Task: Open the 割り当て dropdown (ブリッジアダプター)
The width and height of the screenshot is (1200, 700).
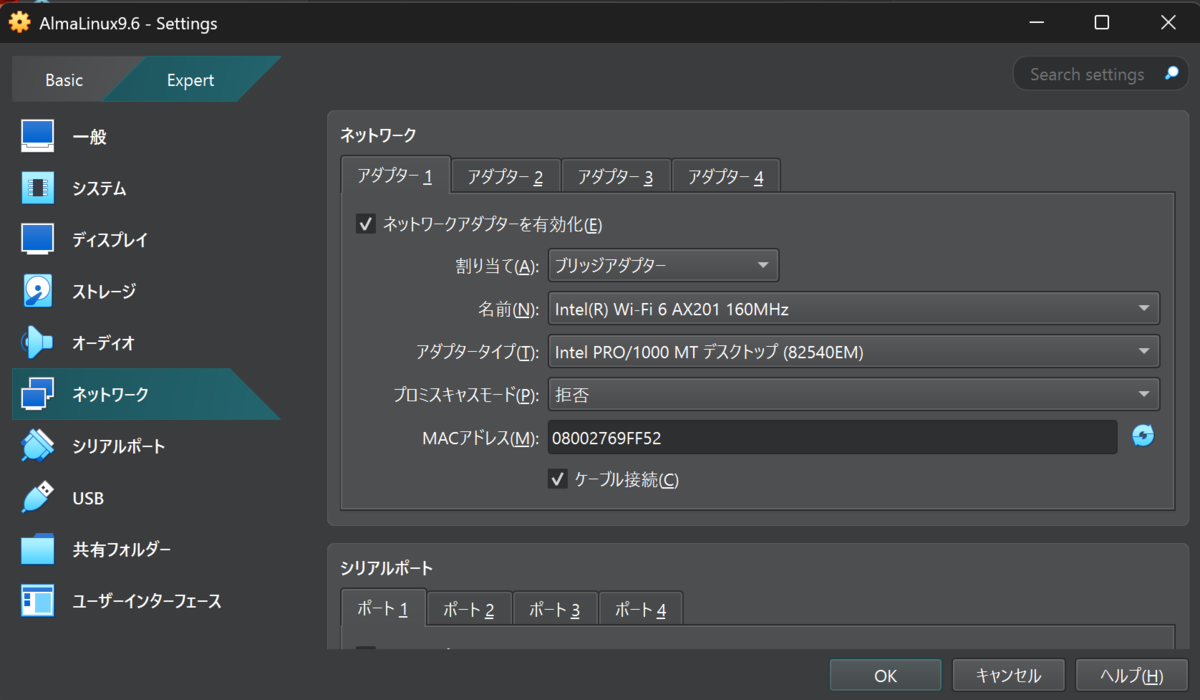Action: 663,266
